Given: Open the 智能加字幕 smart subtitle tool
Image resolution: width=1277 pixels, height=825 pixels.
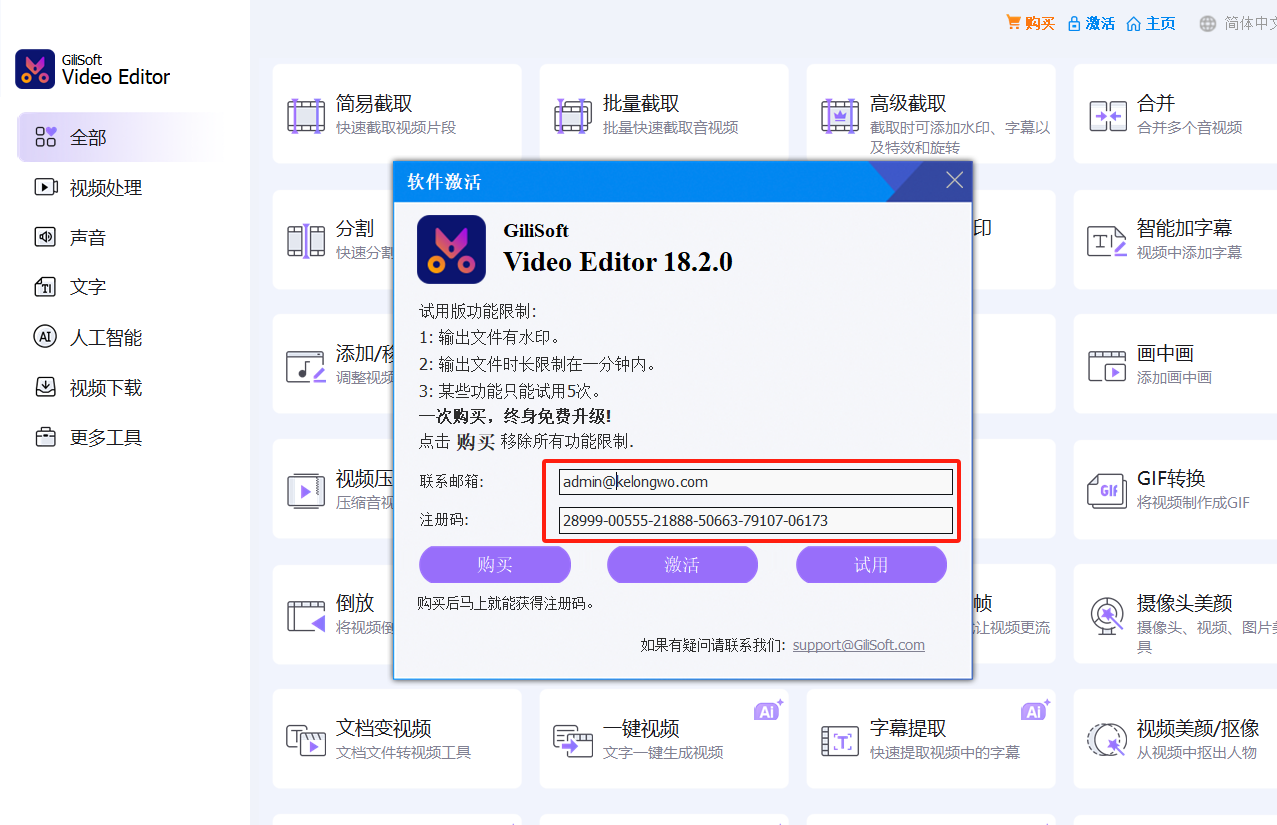Looking at the screenshot, I should point(1175,239).
